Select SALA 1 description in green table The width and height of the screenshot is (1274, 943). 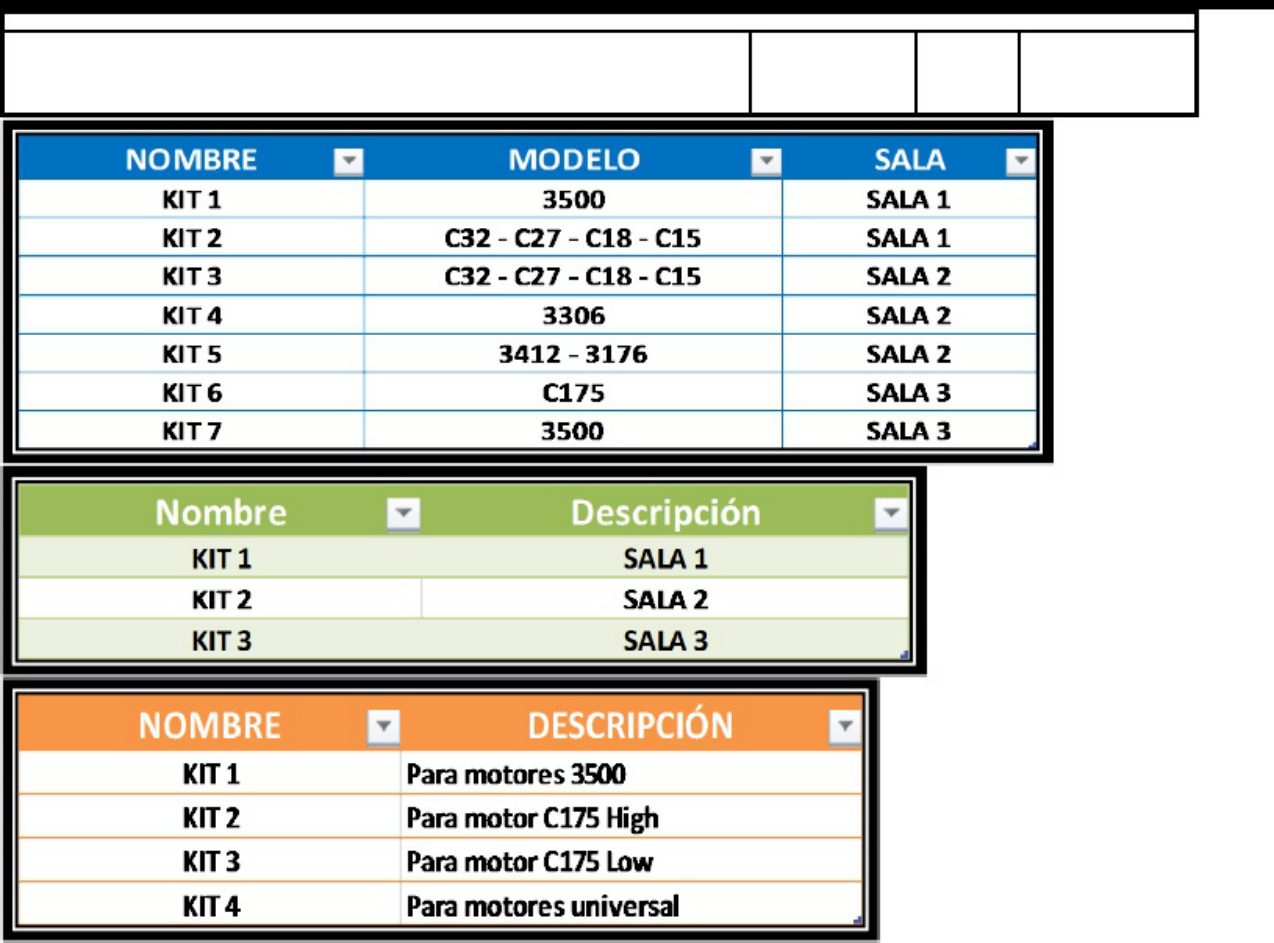pos(665,558)
